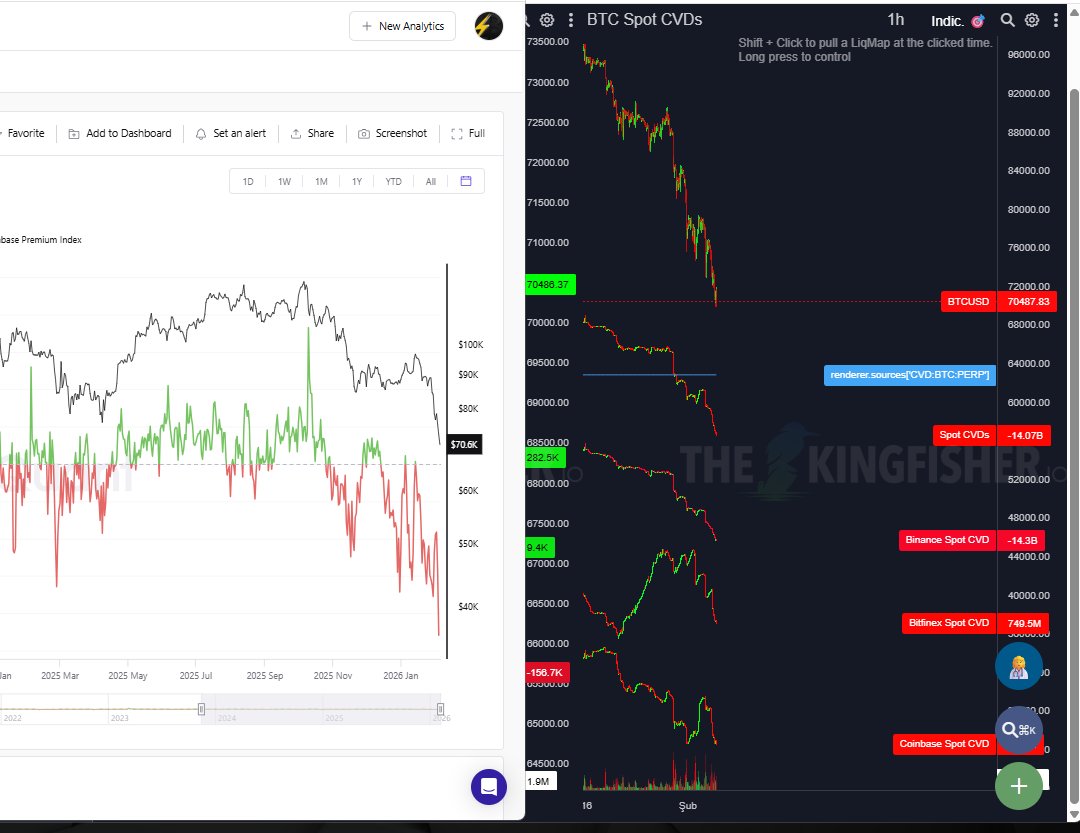Click the 749.5M value tag
Screen dimensions: 1080x833
coord(1024,623)
